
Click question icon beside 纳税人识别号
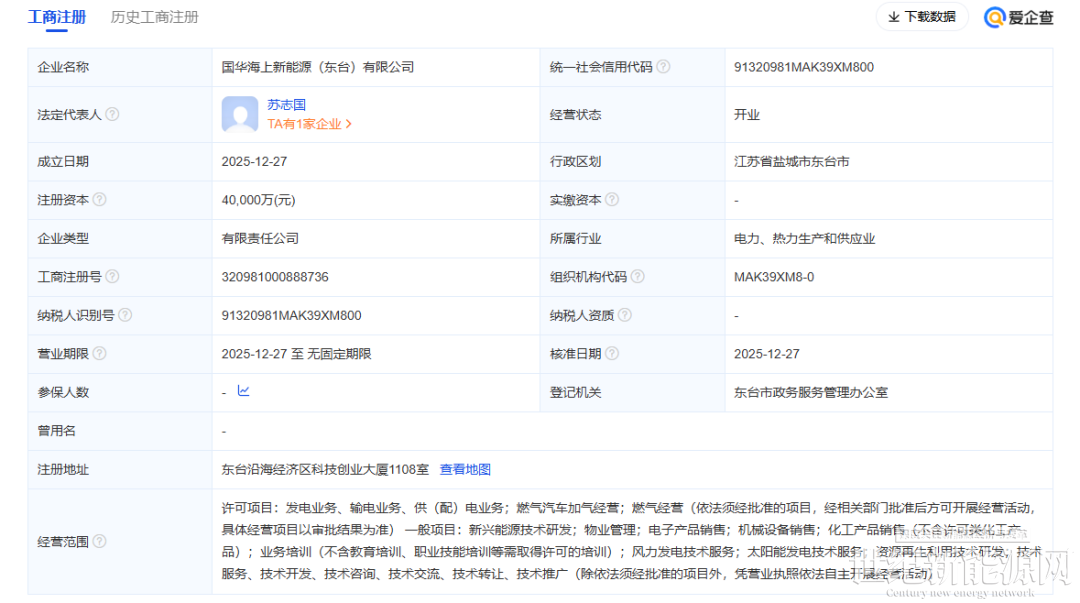(x=125, y=315)
